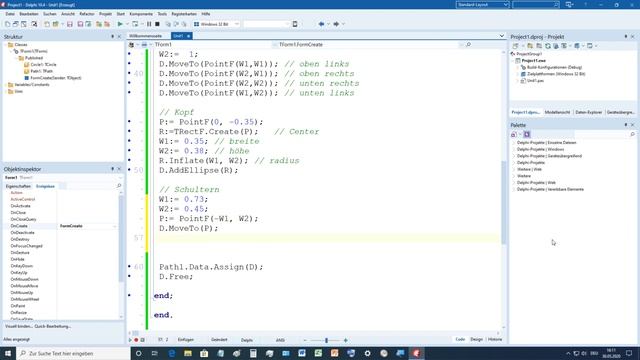The width and height of the screenshot is (640, 360).
Task: Click the Windows taskbar search field
Action: tap(73, 353)
